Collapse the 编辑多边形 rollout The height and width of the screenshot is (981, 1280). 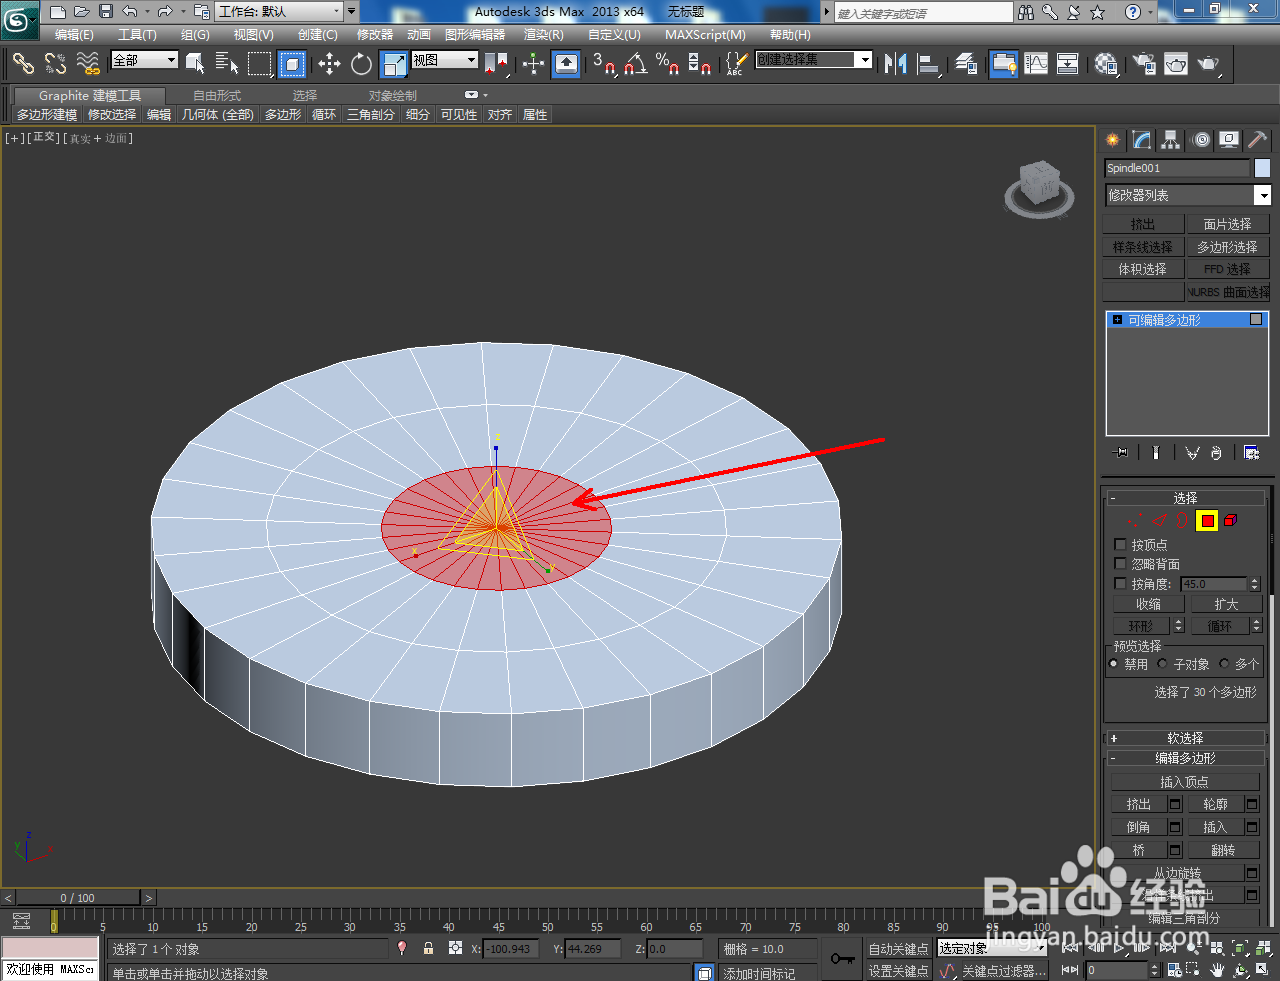[1185, 758]
